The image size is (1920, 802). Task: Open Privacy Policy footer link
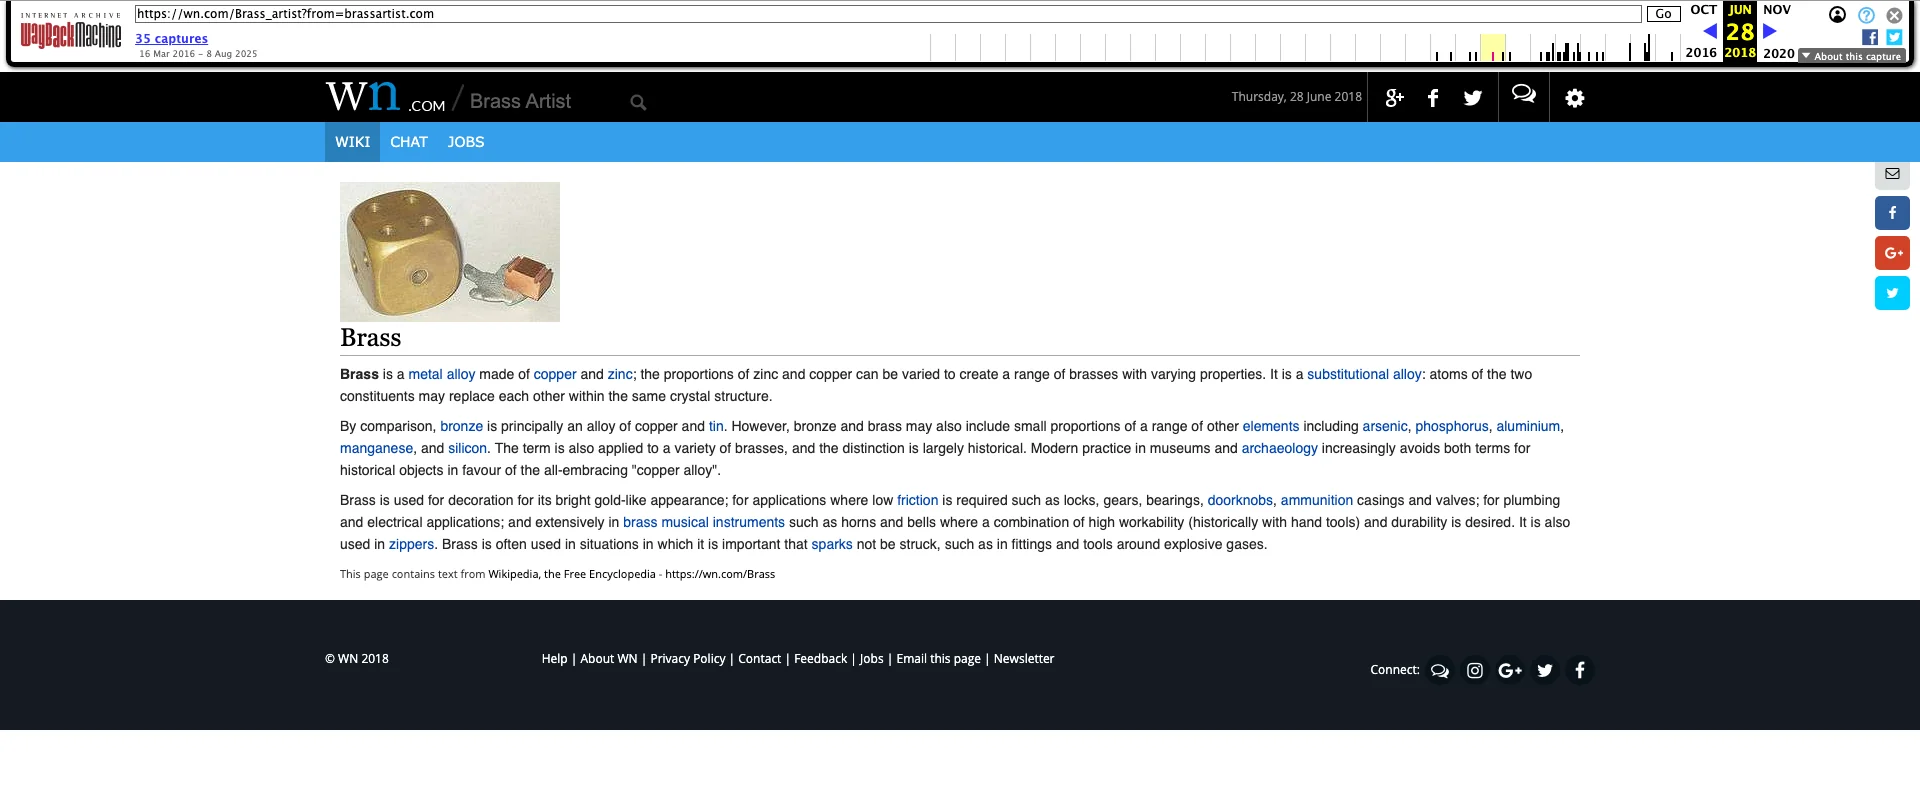coord(687,659)
